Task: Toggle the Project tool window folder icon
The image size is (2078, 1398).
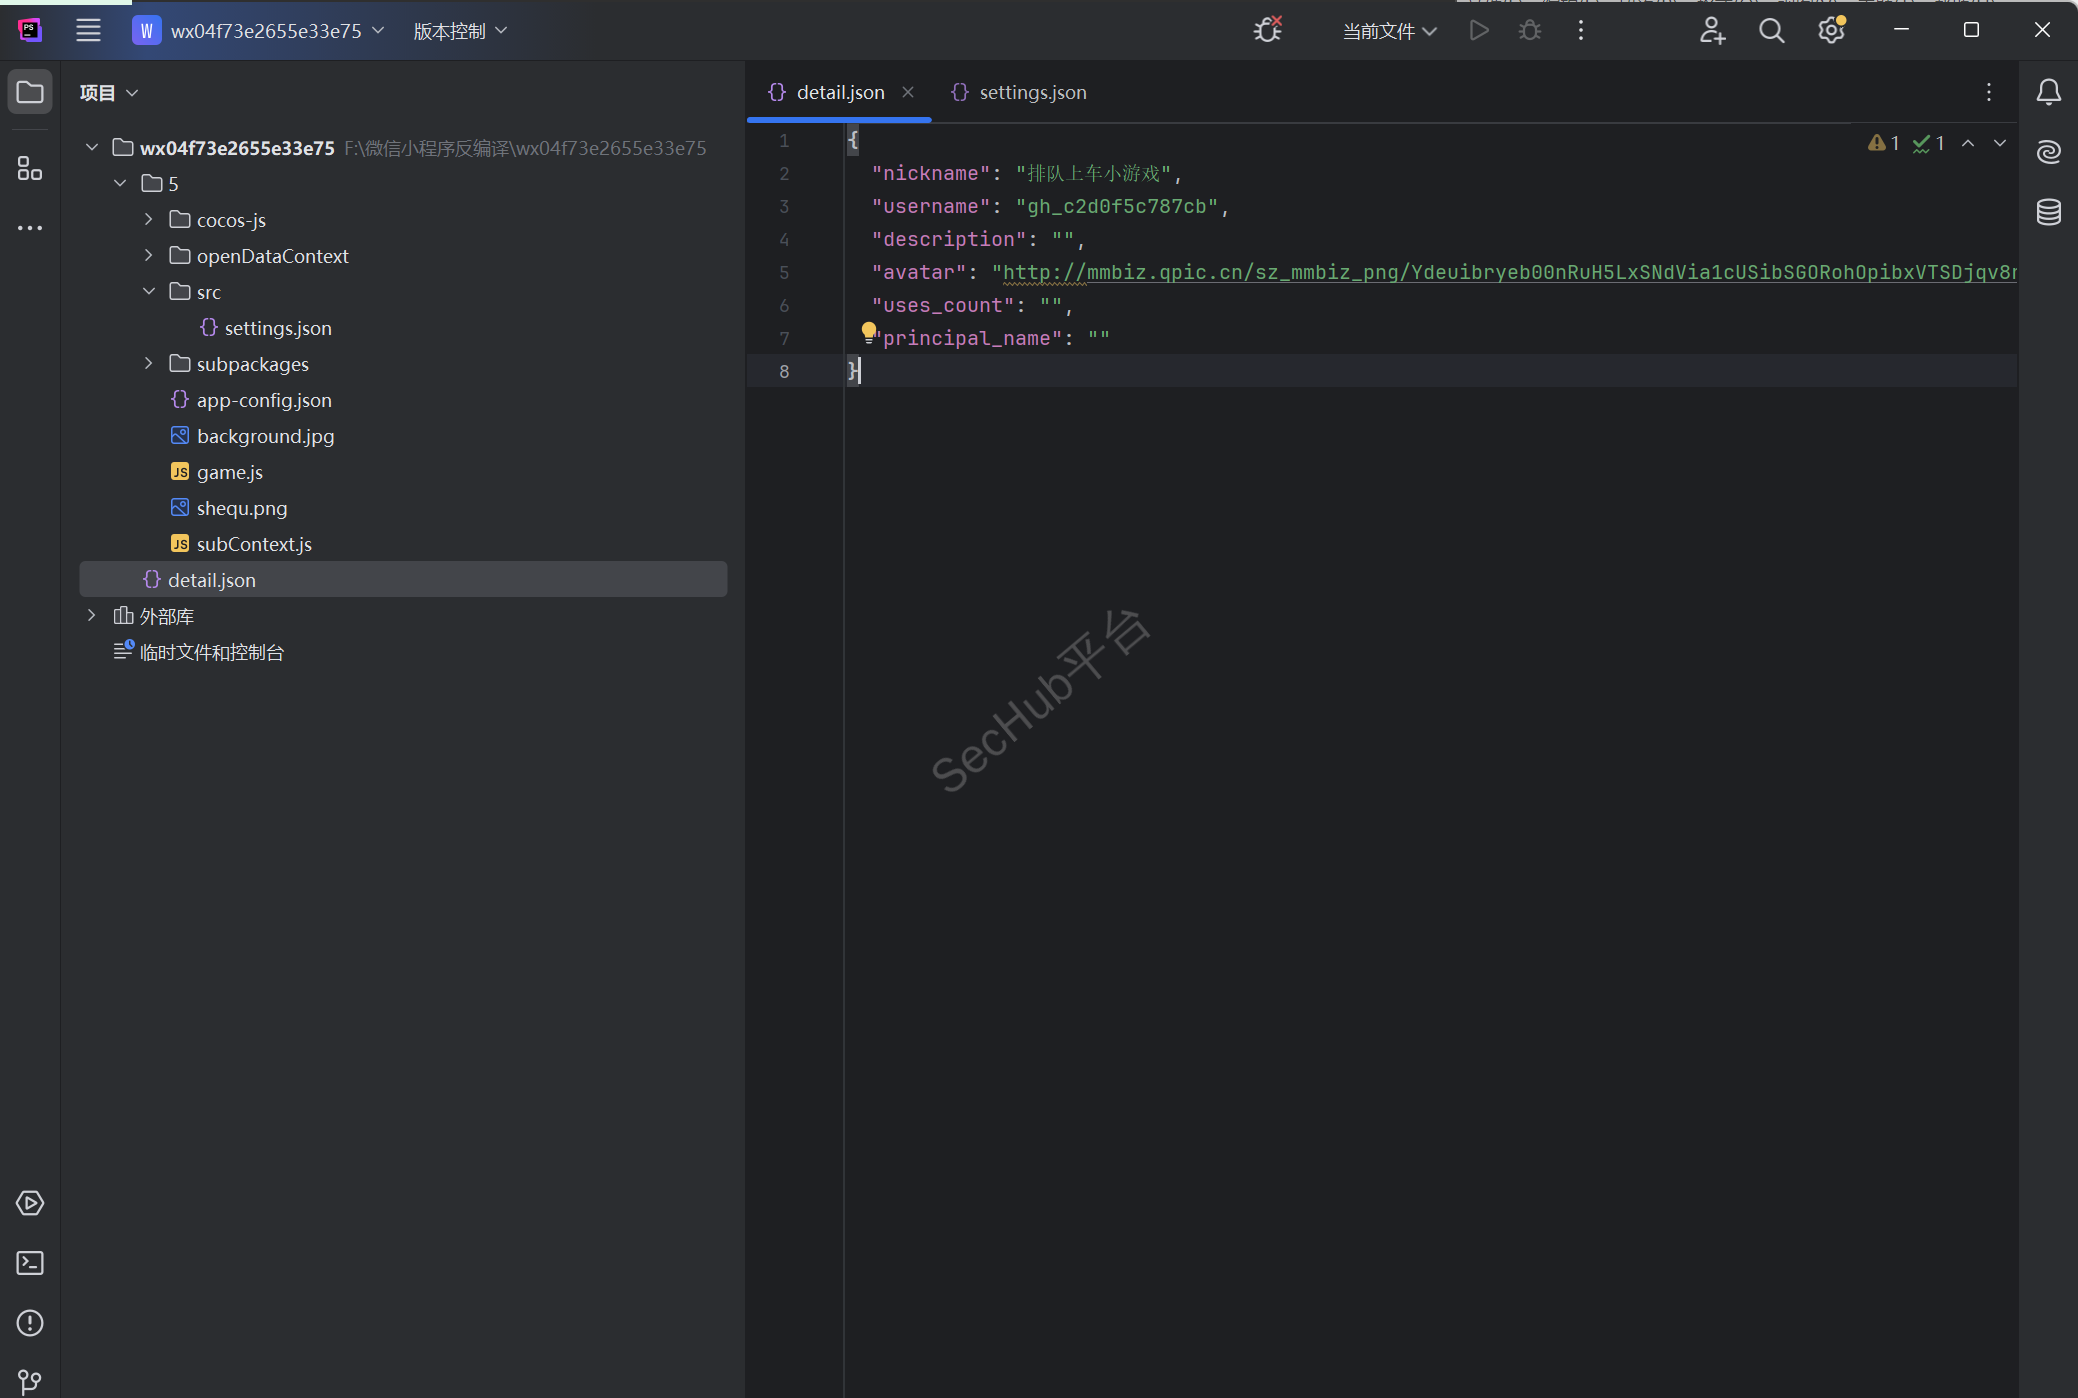Action: [x=30, y=92]
